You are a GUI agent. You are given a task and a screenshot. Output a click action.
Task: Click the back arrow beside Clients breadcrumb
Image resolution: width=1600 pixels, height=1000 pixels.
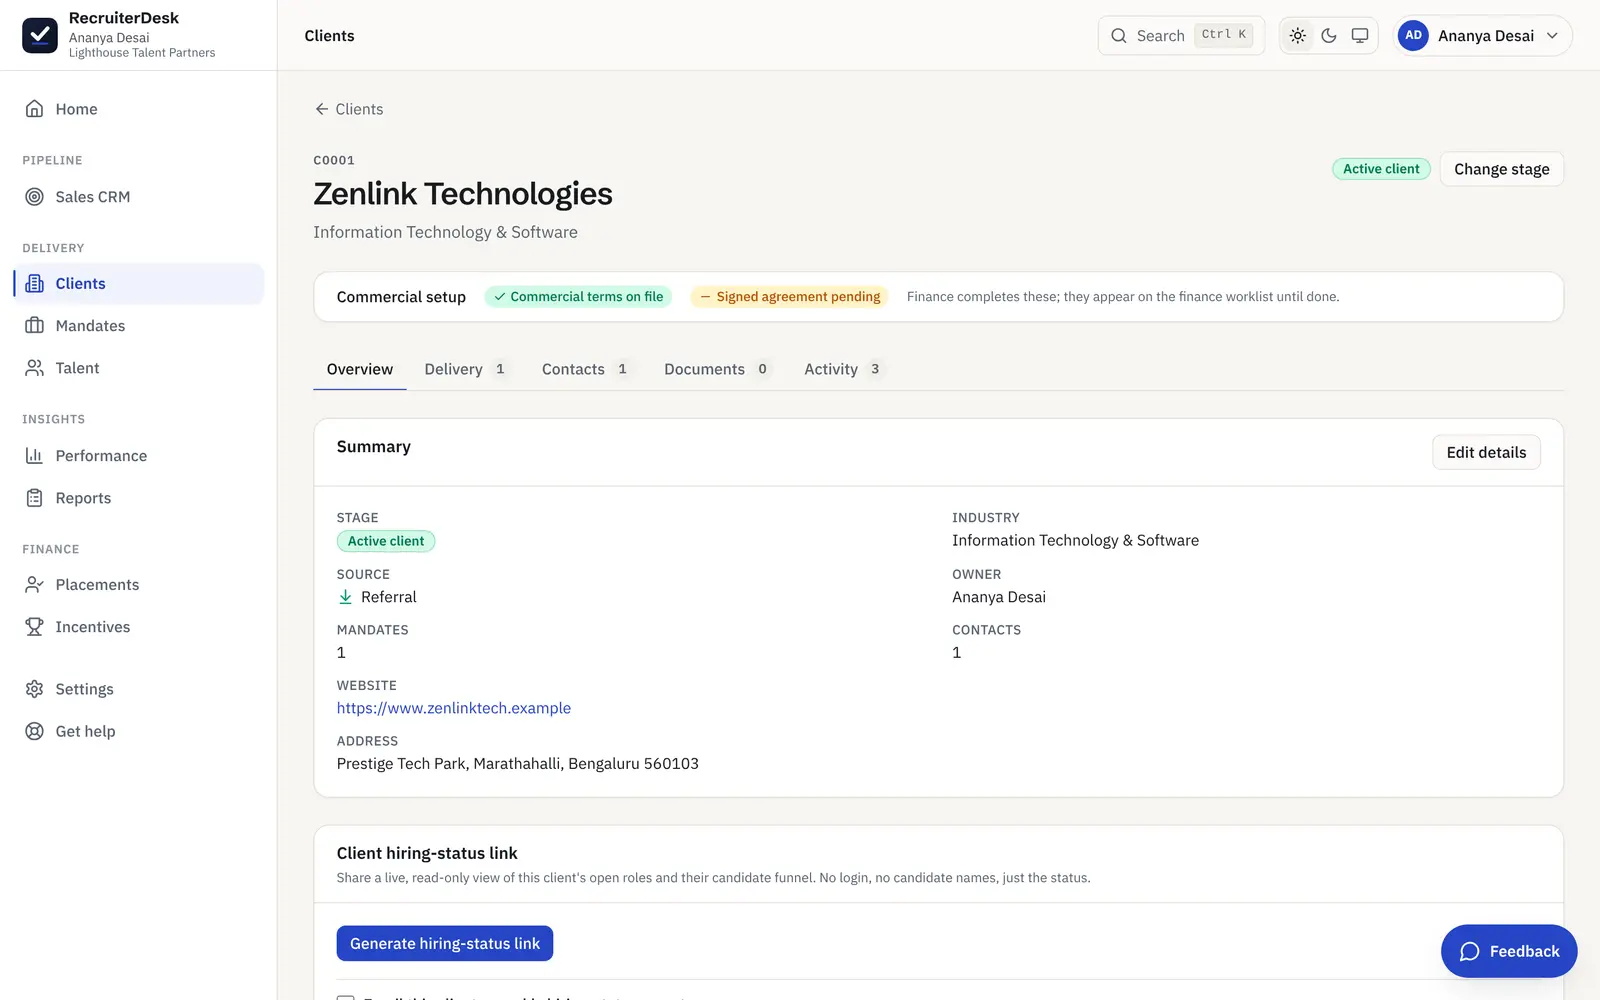322,109
